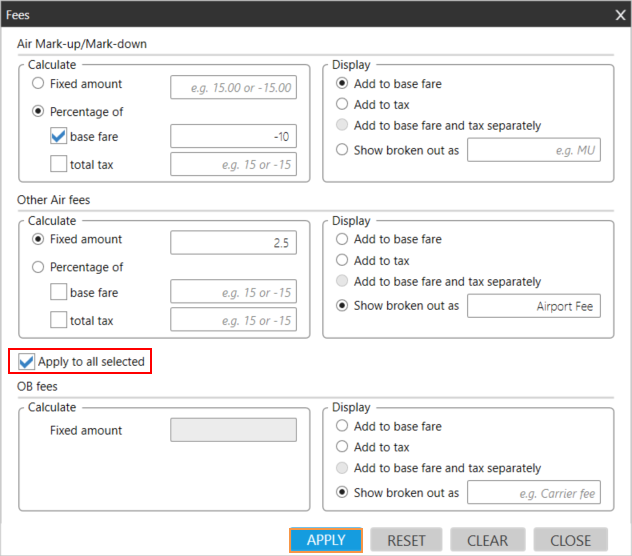The height and width of the screenshot is (556, 632).
Task: Click the OB fees Carrier fee label field
Action: click(534, 493)
